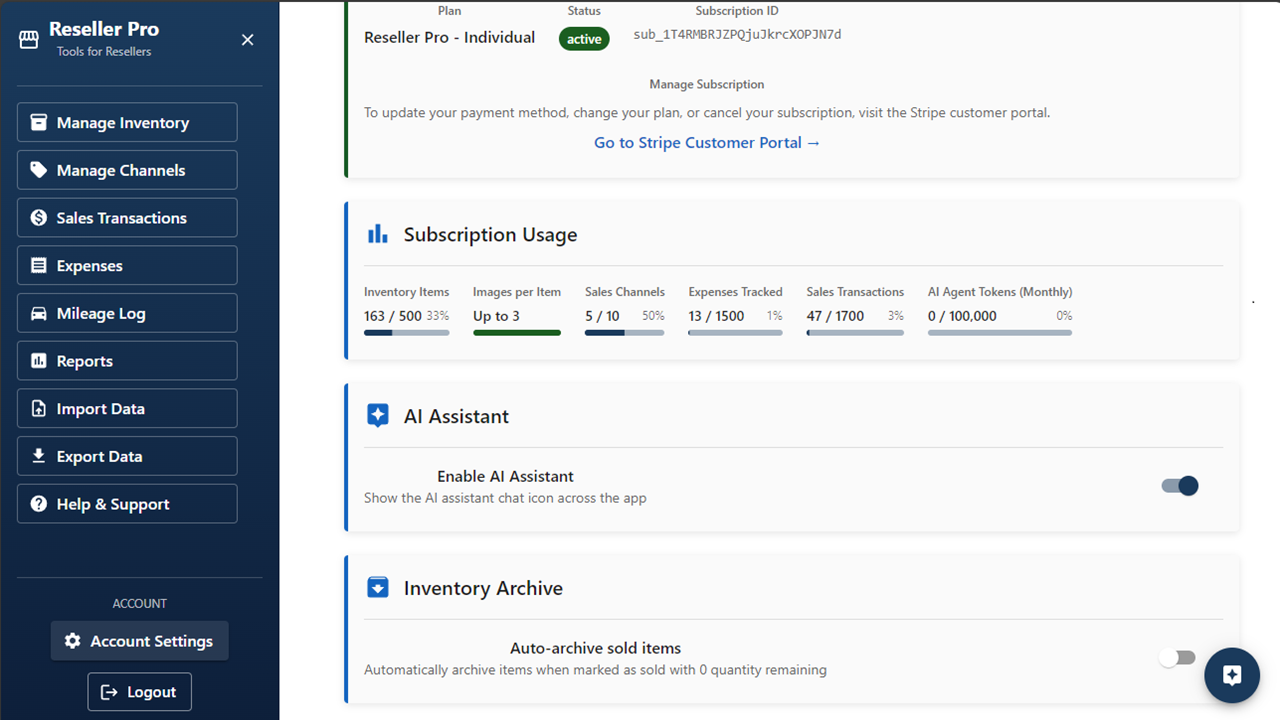The height and width of the screenshot is (720, 1280).
Task: Click the Up to 3 images per item value
Action: pos(496,316)
